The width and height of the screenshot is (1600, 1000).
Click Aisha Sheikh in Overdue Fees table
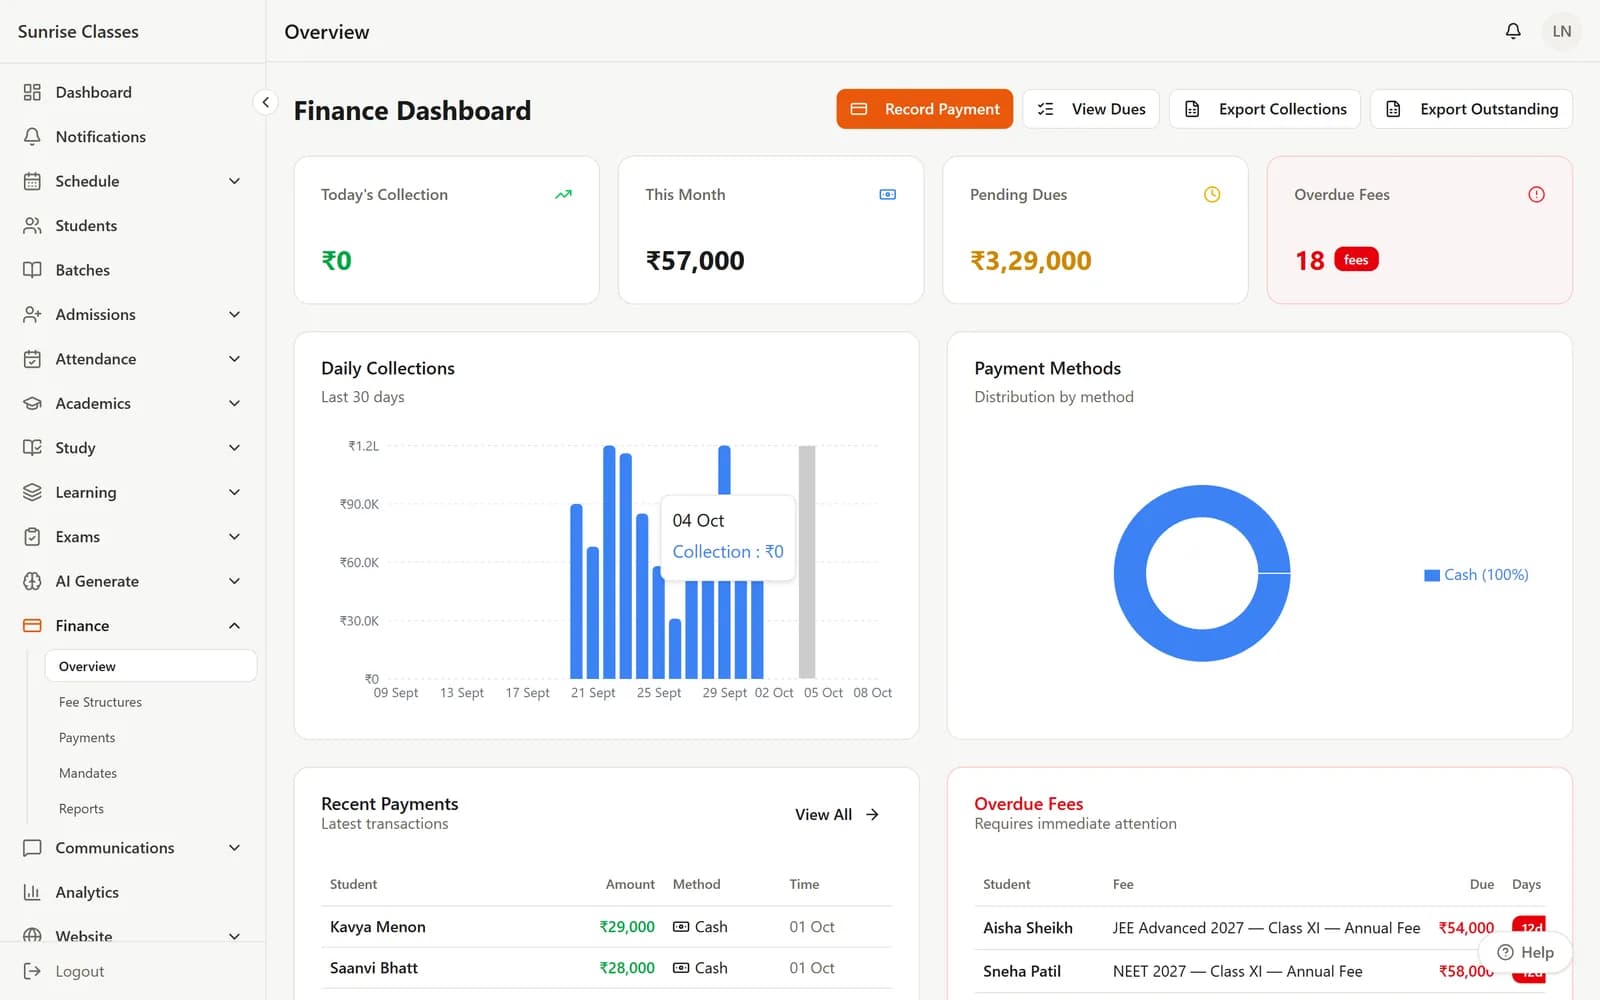[x=1028, y=928]
